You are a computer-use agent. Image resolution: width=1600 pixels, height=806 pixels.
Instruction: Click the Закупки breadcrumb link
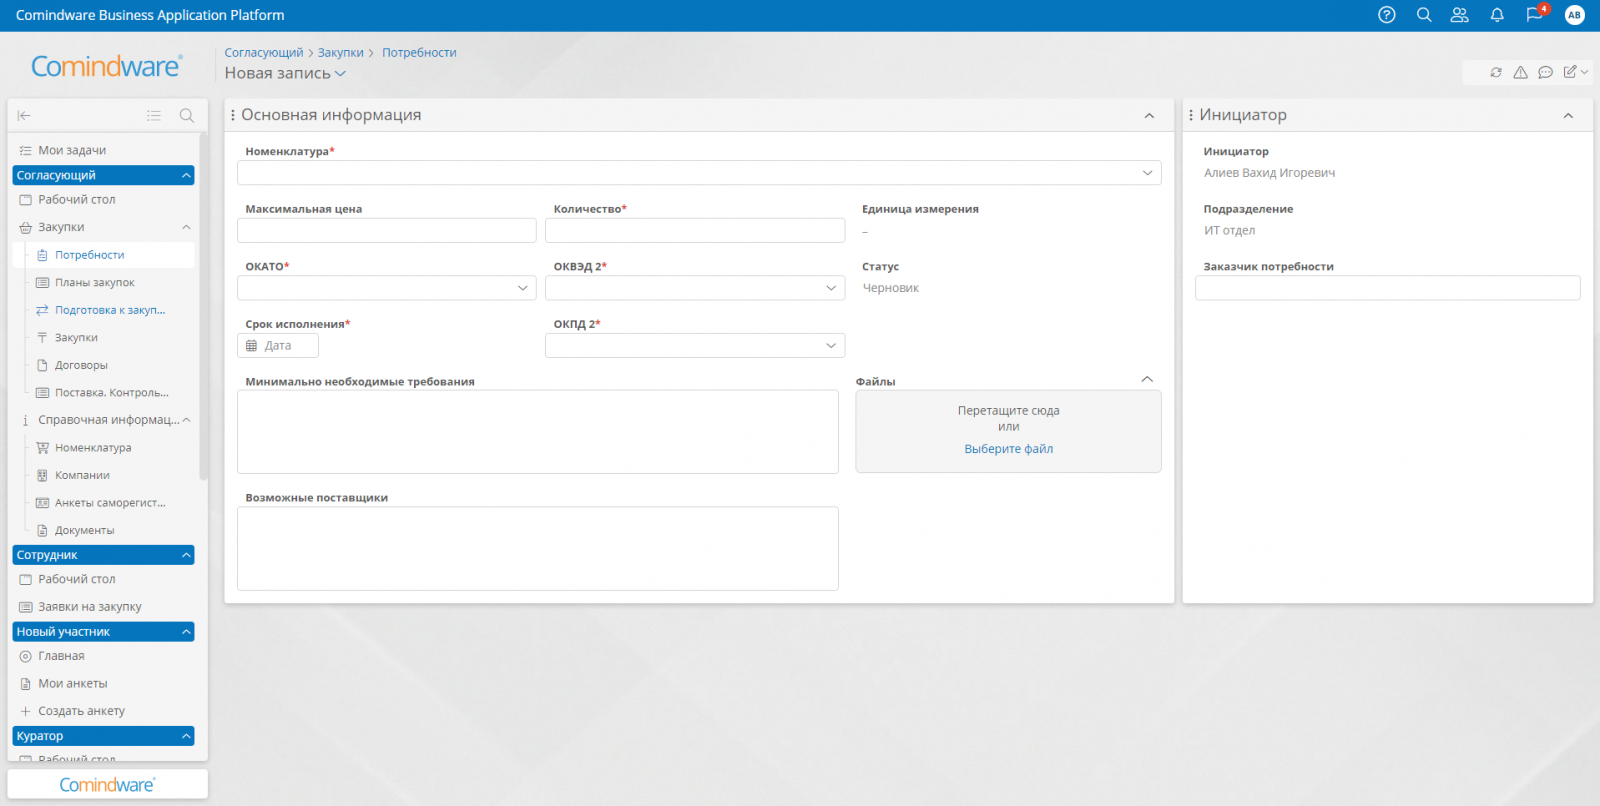pos(340,53)
